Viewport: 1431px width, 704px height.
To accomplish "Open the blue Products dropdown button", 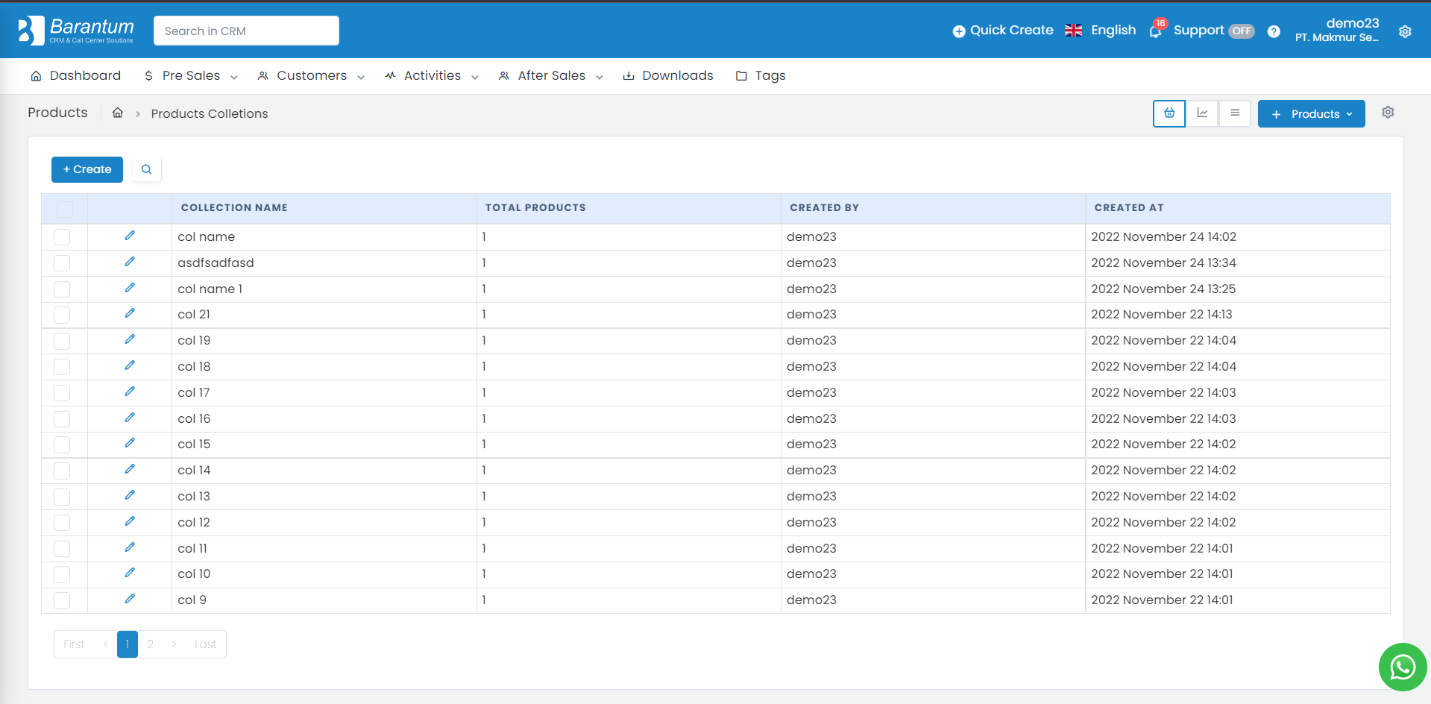I will coord(1311,114).
